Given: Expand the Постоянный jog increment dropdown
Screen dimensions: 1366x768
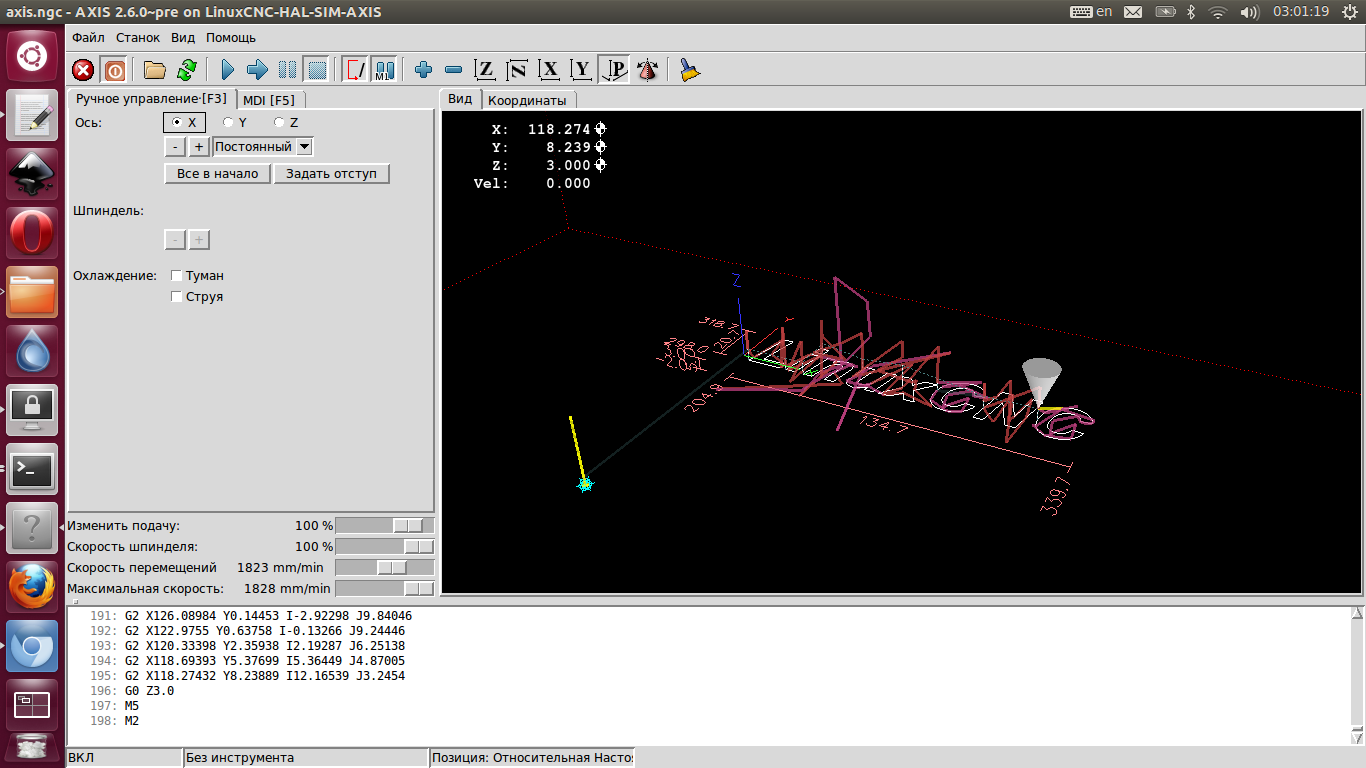Looking at the screenshot, I should 305,147.
